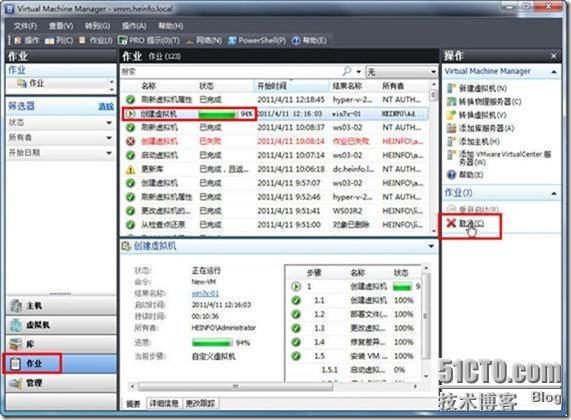This screenshot has height=420, width=571.
Task: Open the win7x-01 result name link
Action: click(x=205, y=293)
